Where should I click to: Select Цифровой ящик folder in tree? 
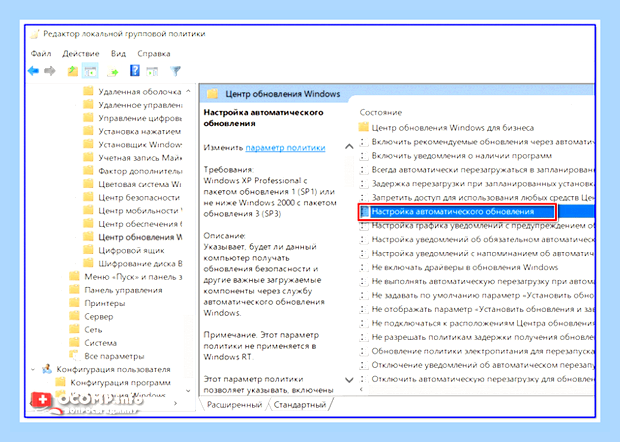(x=124, y=250)
